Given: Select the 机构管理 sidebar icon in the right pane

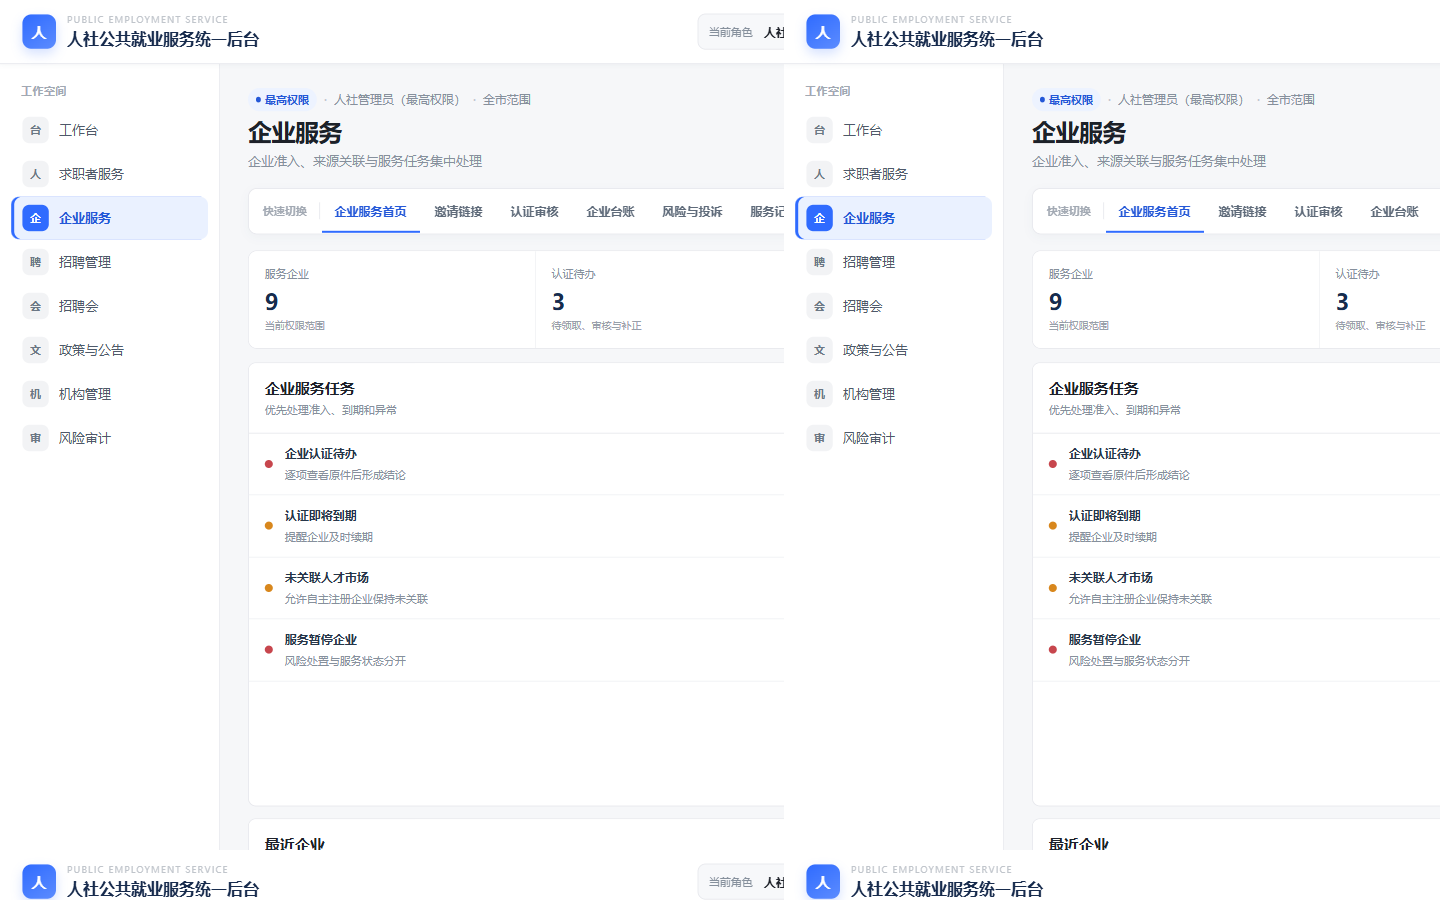Looking at the screenshot, I should [x=819, y=394].
